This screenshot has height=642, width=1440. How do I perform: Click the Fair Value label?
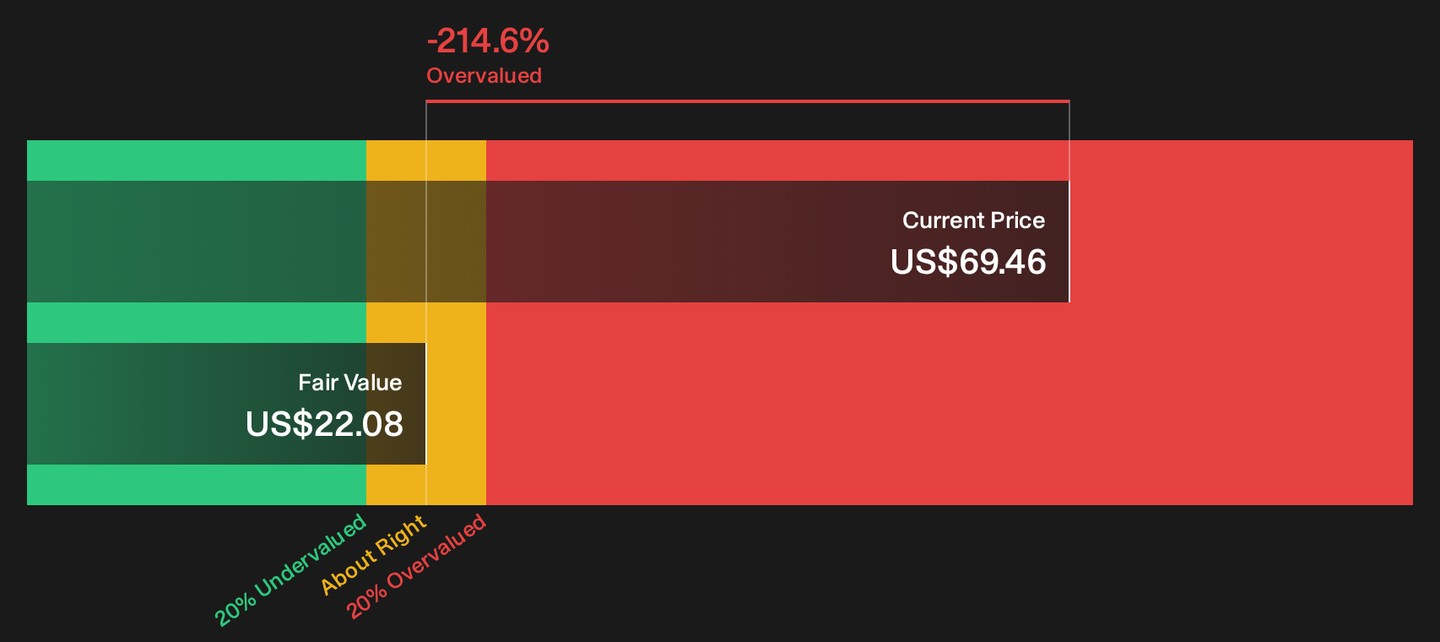point(350,383)
